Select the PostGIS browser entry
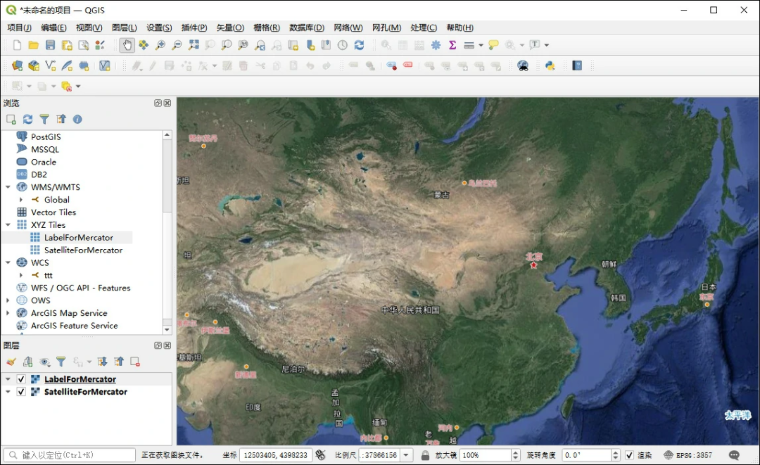The height and width of the screenshot is (465, 760). point(46,137)
